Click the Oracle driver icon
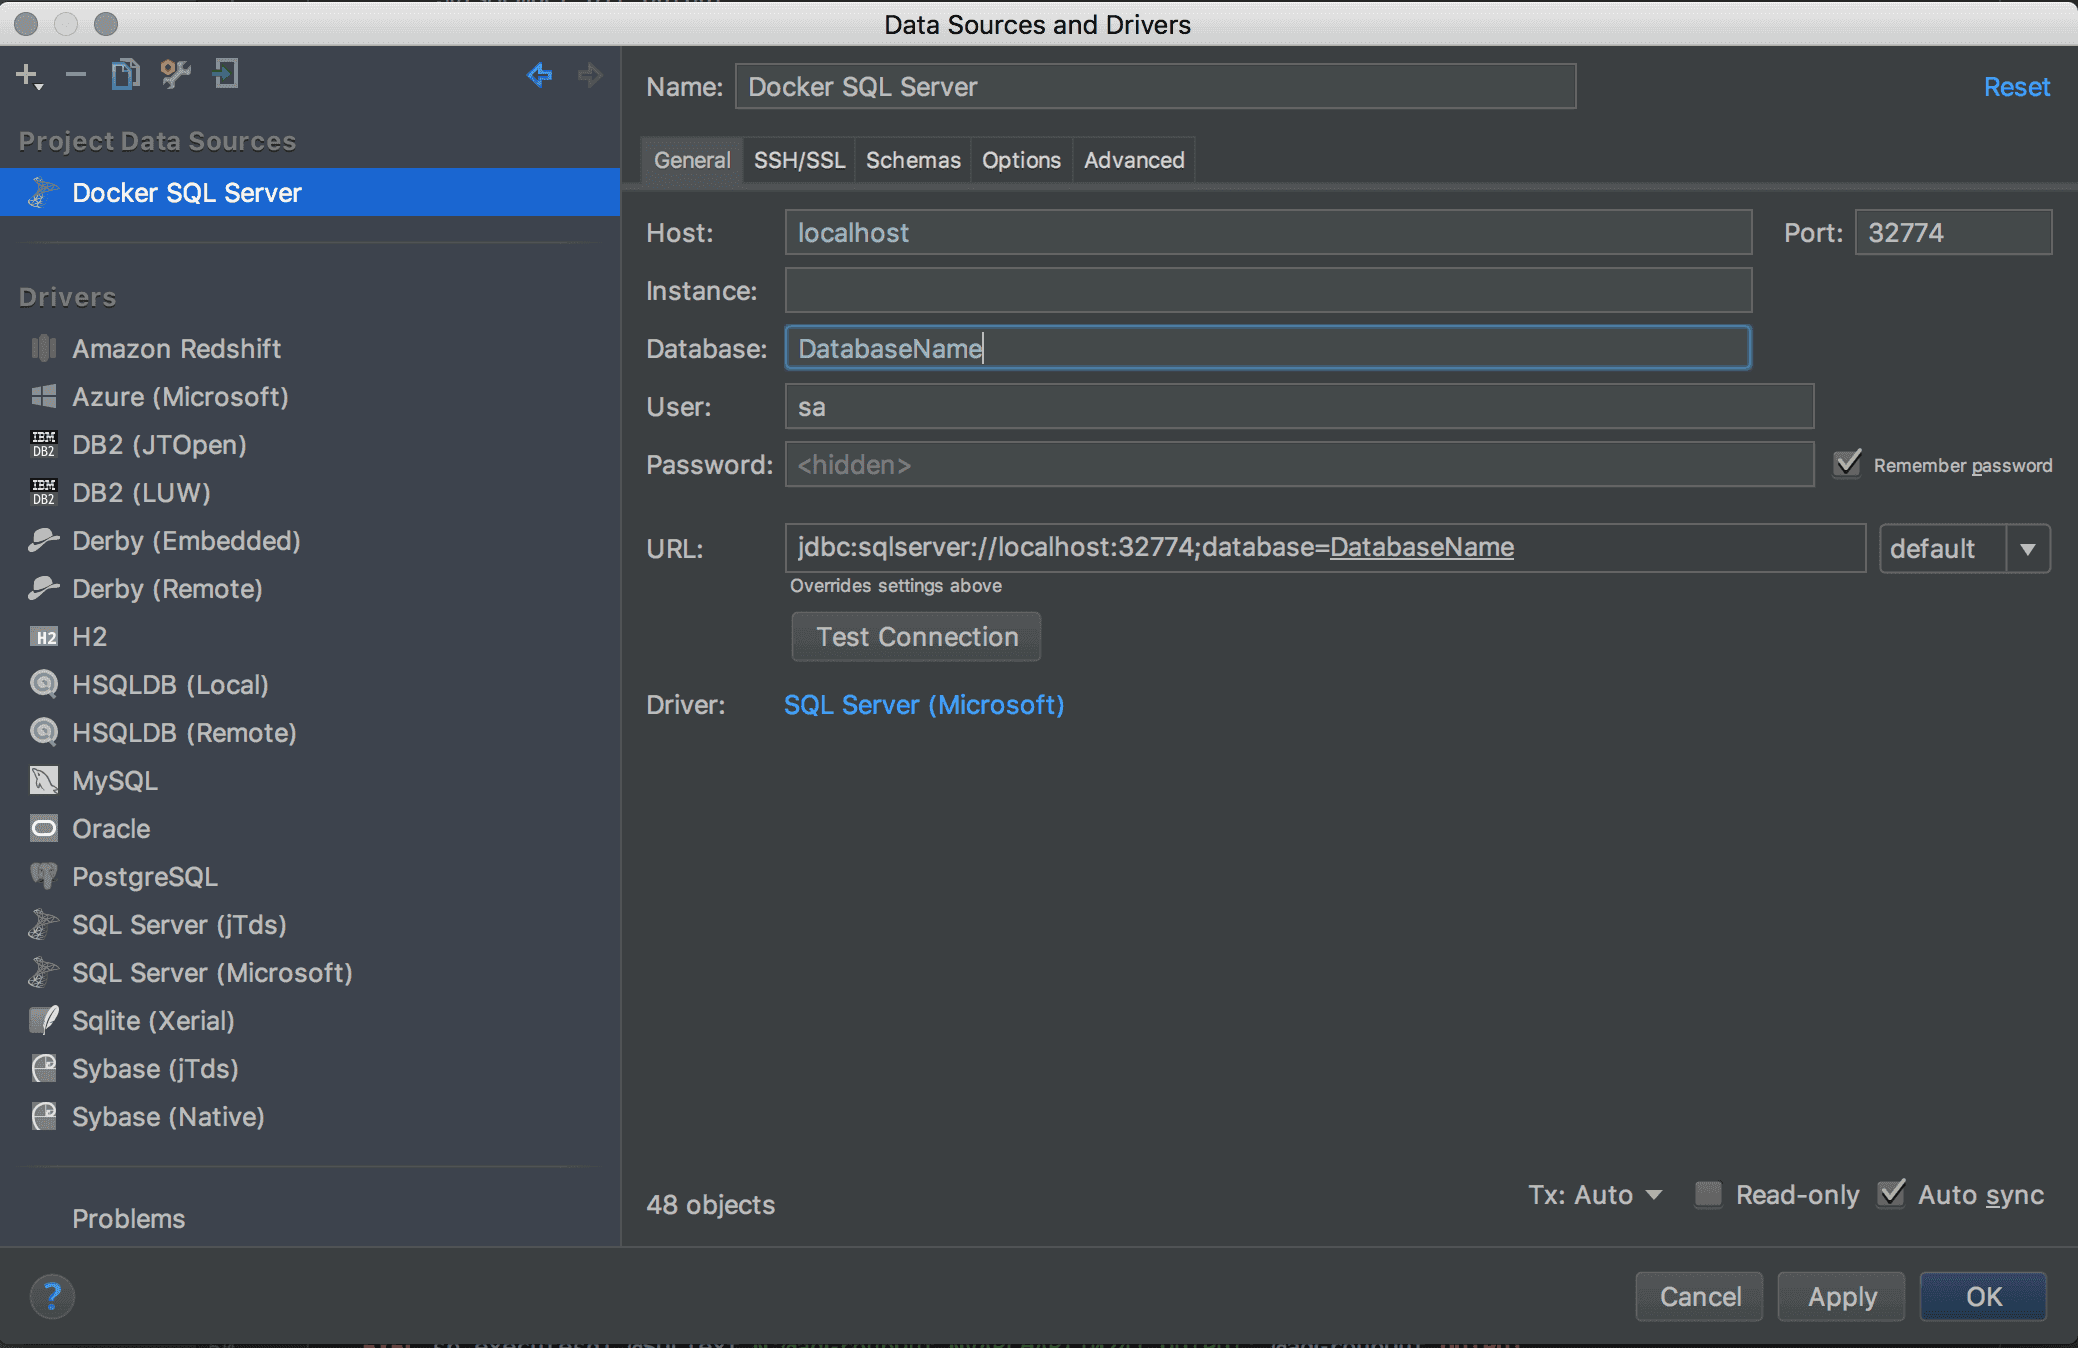 click(44, 828)
